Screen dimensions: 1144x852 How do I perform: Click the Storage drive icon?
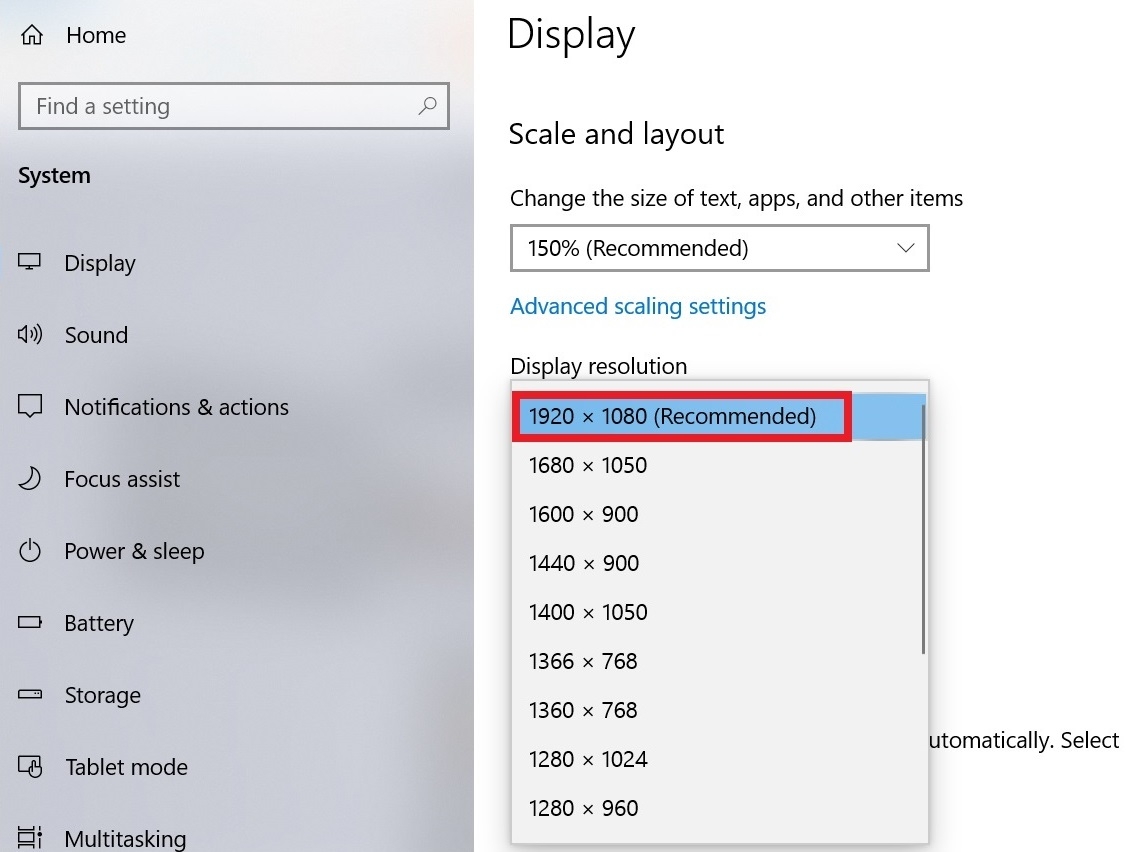[30, 694]
